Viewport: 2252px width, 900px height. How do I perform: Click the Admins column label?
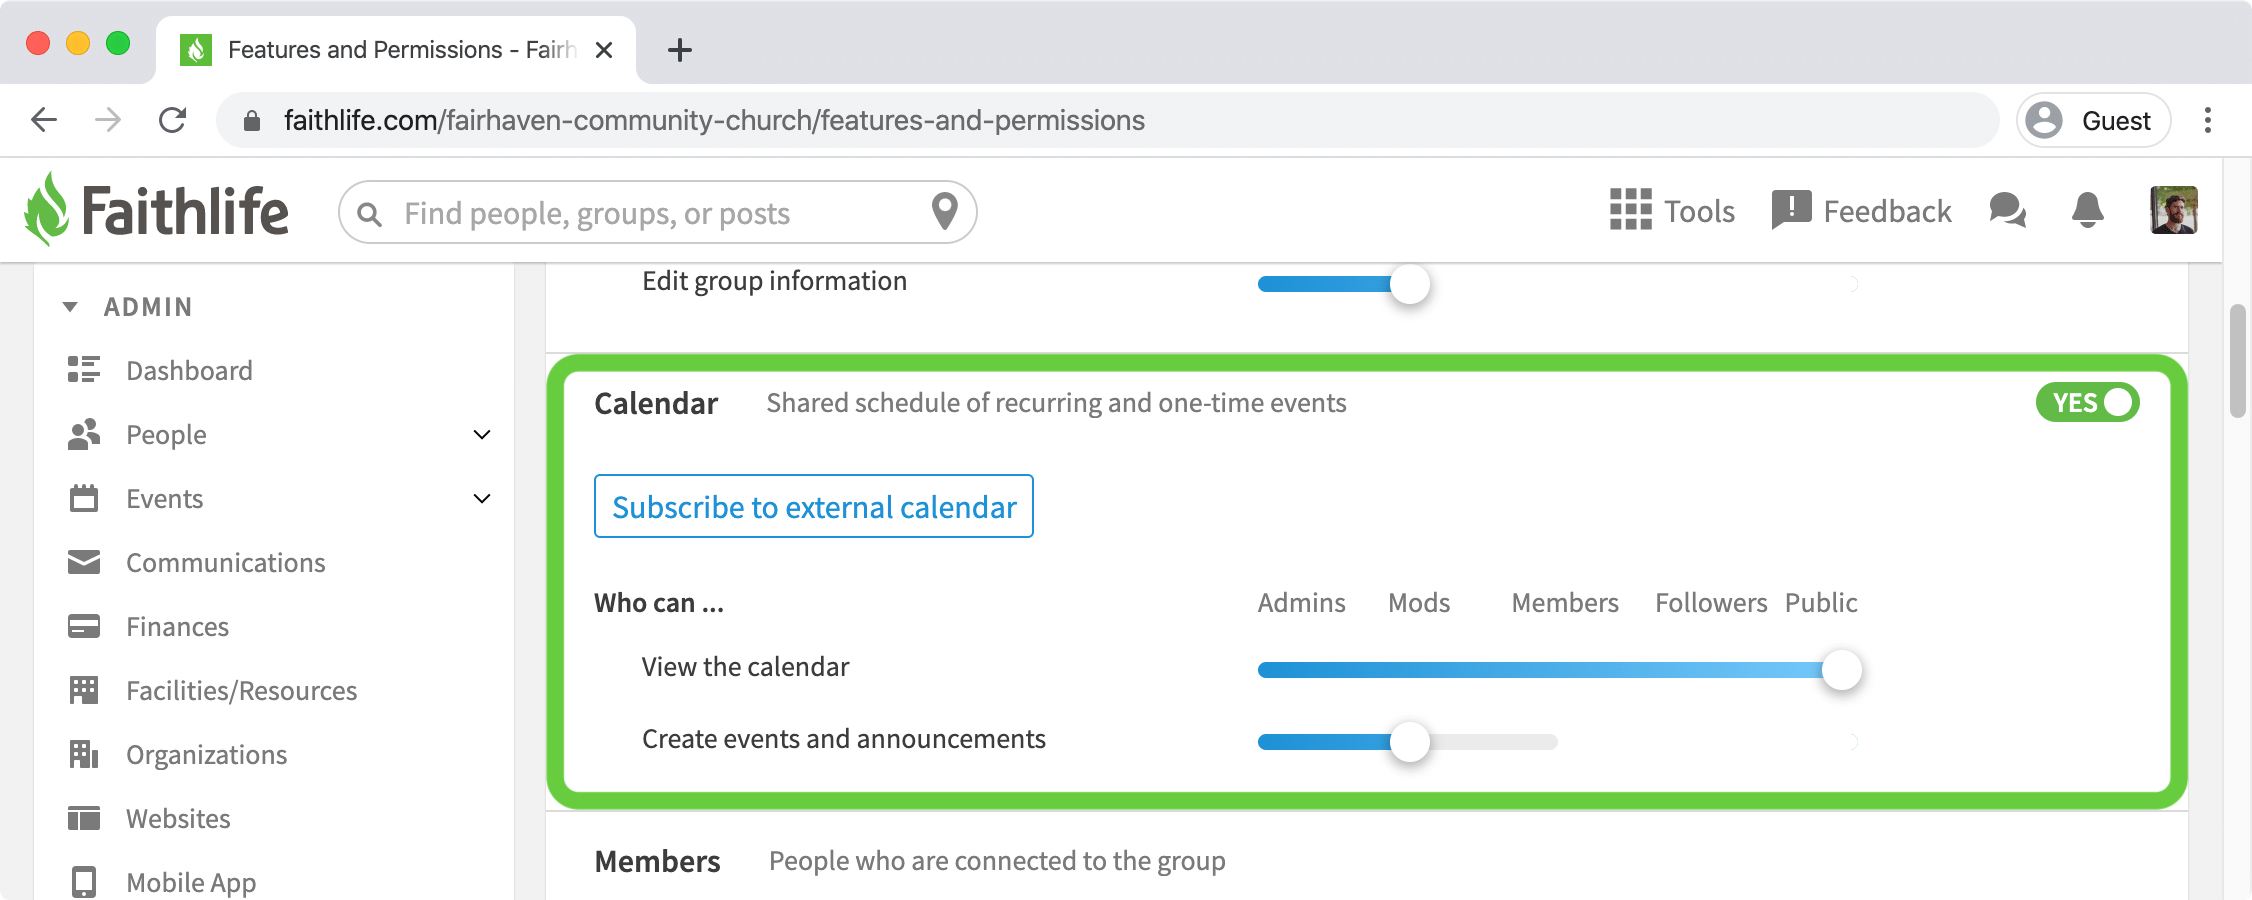pos(1301,602)
